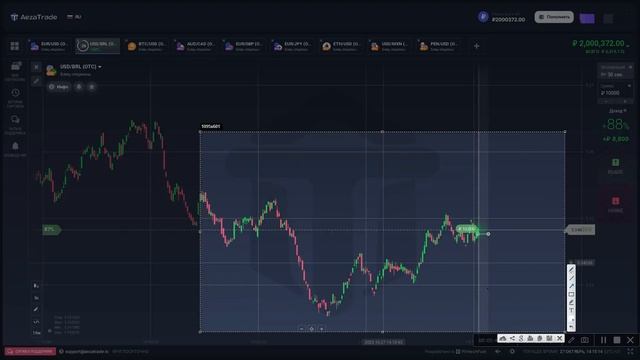Cancel the screenshot selection with X

[560, 338]
